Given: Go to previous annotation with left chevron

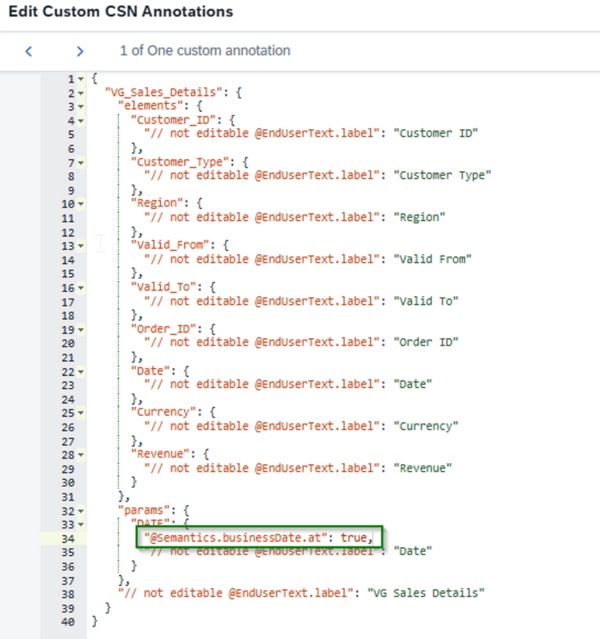Looking at the screenshot, I should [29, 50].
